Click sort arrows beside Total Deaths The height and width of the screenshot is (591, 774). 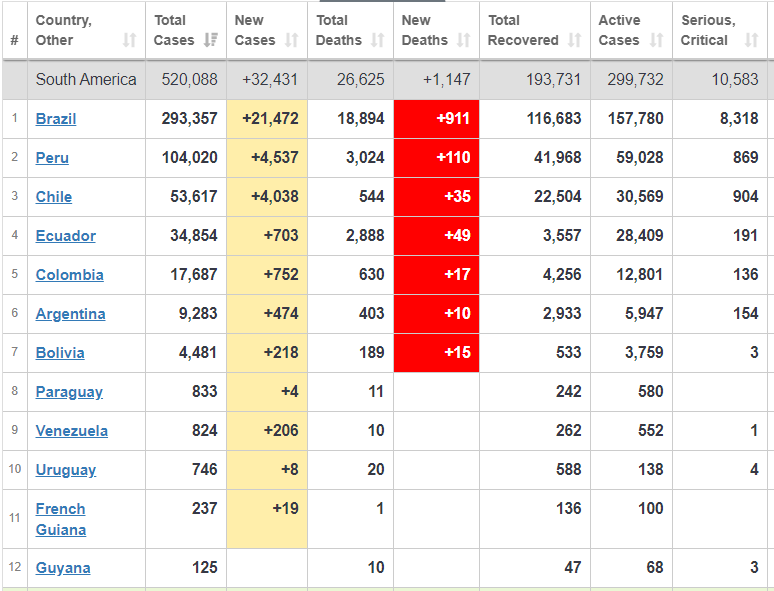[378, 40]
